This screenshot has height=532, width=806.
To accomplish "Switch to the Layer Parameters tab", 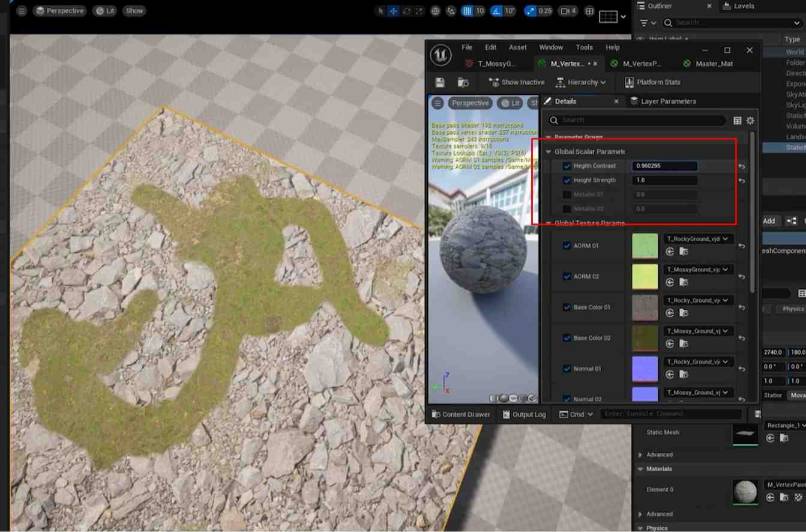I will (663, 101).
